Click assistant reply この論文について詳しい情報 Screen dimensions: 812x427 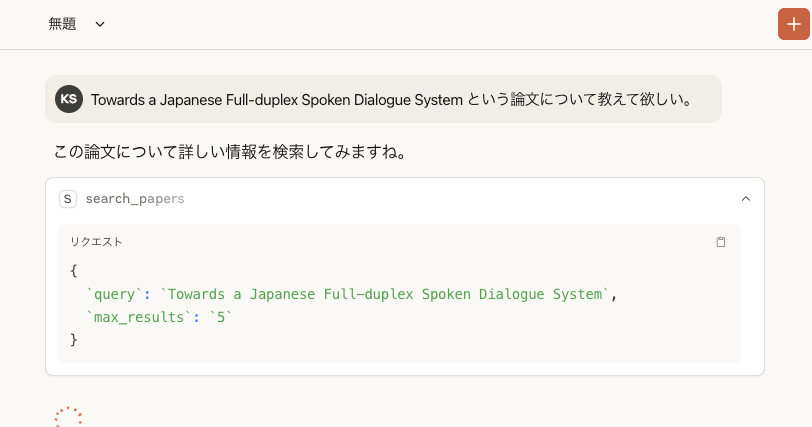point(230,152)
